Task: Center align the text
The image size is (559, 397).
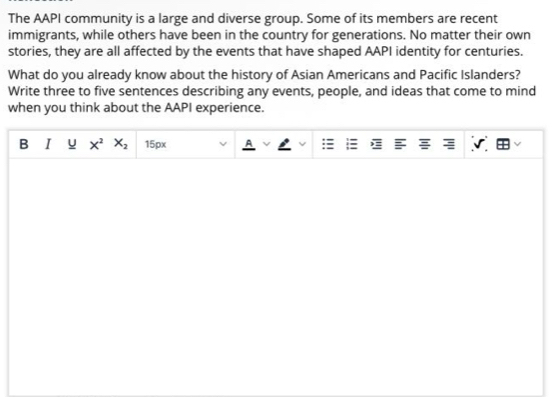Action: [424, 144]
